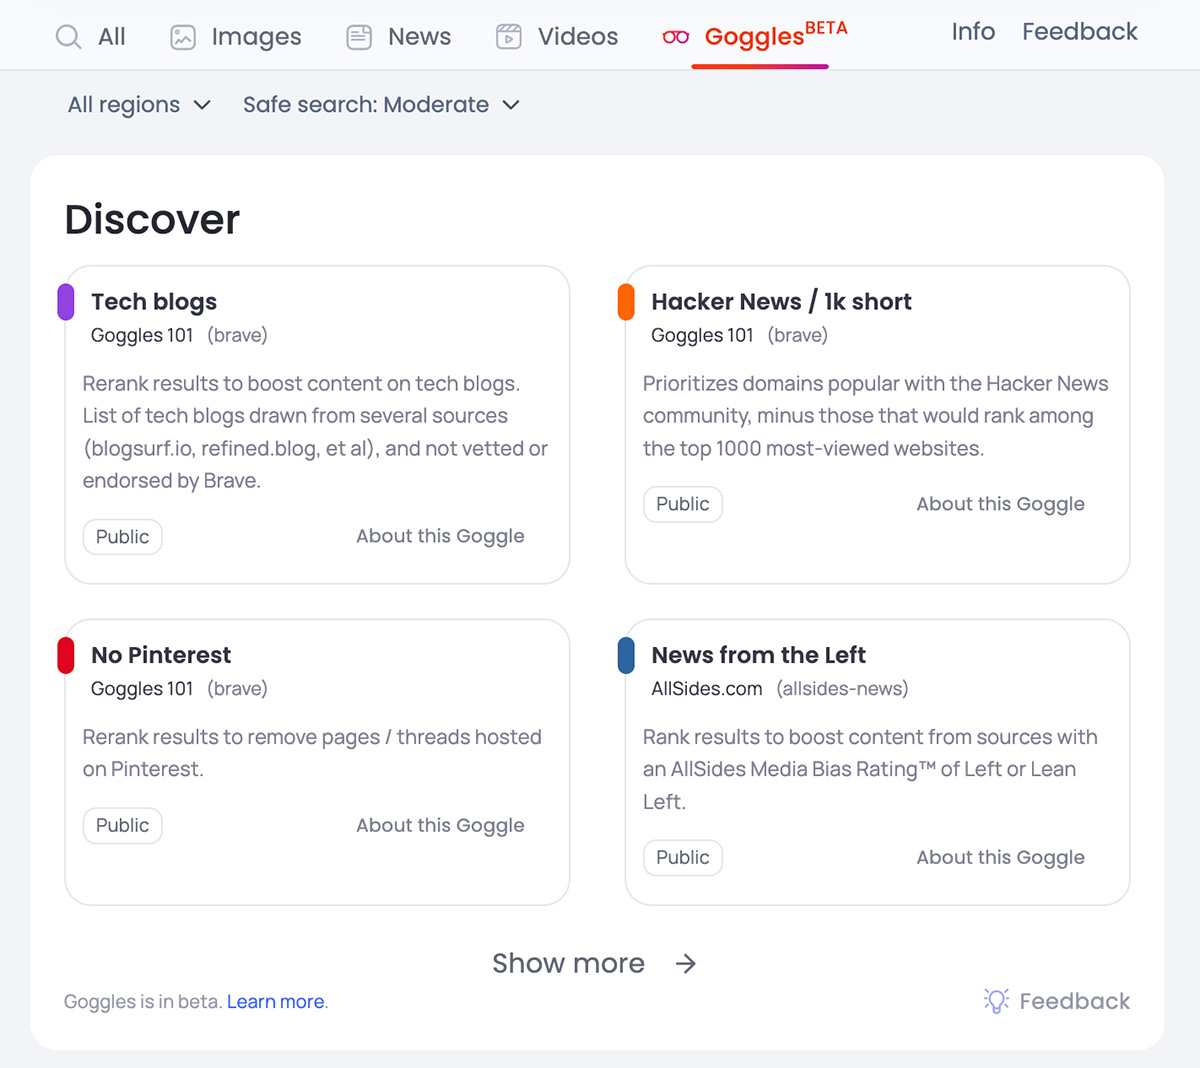Screen dimensions: 1200x1068
Task: Click Public badge on Hacker News card
Action: 683,505
